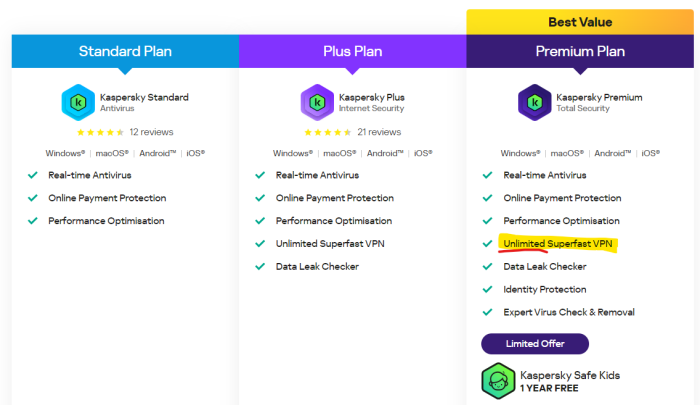Image resolution: width=700 pixels, height=405 pixels.
Task: Select the Plus Plan header tab
Action: tap(352, 51)
